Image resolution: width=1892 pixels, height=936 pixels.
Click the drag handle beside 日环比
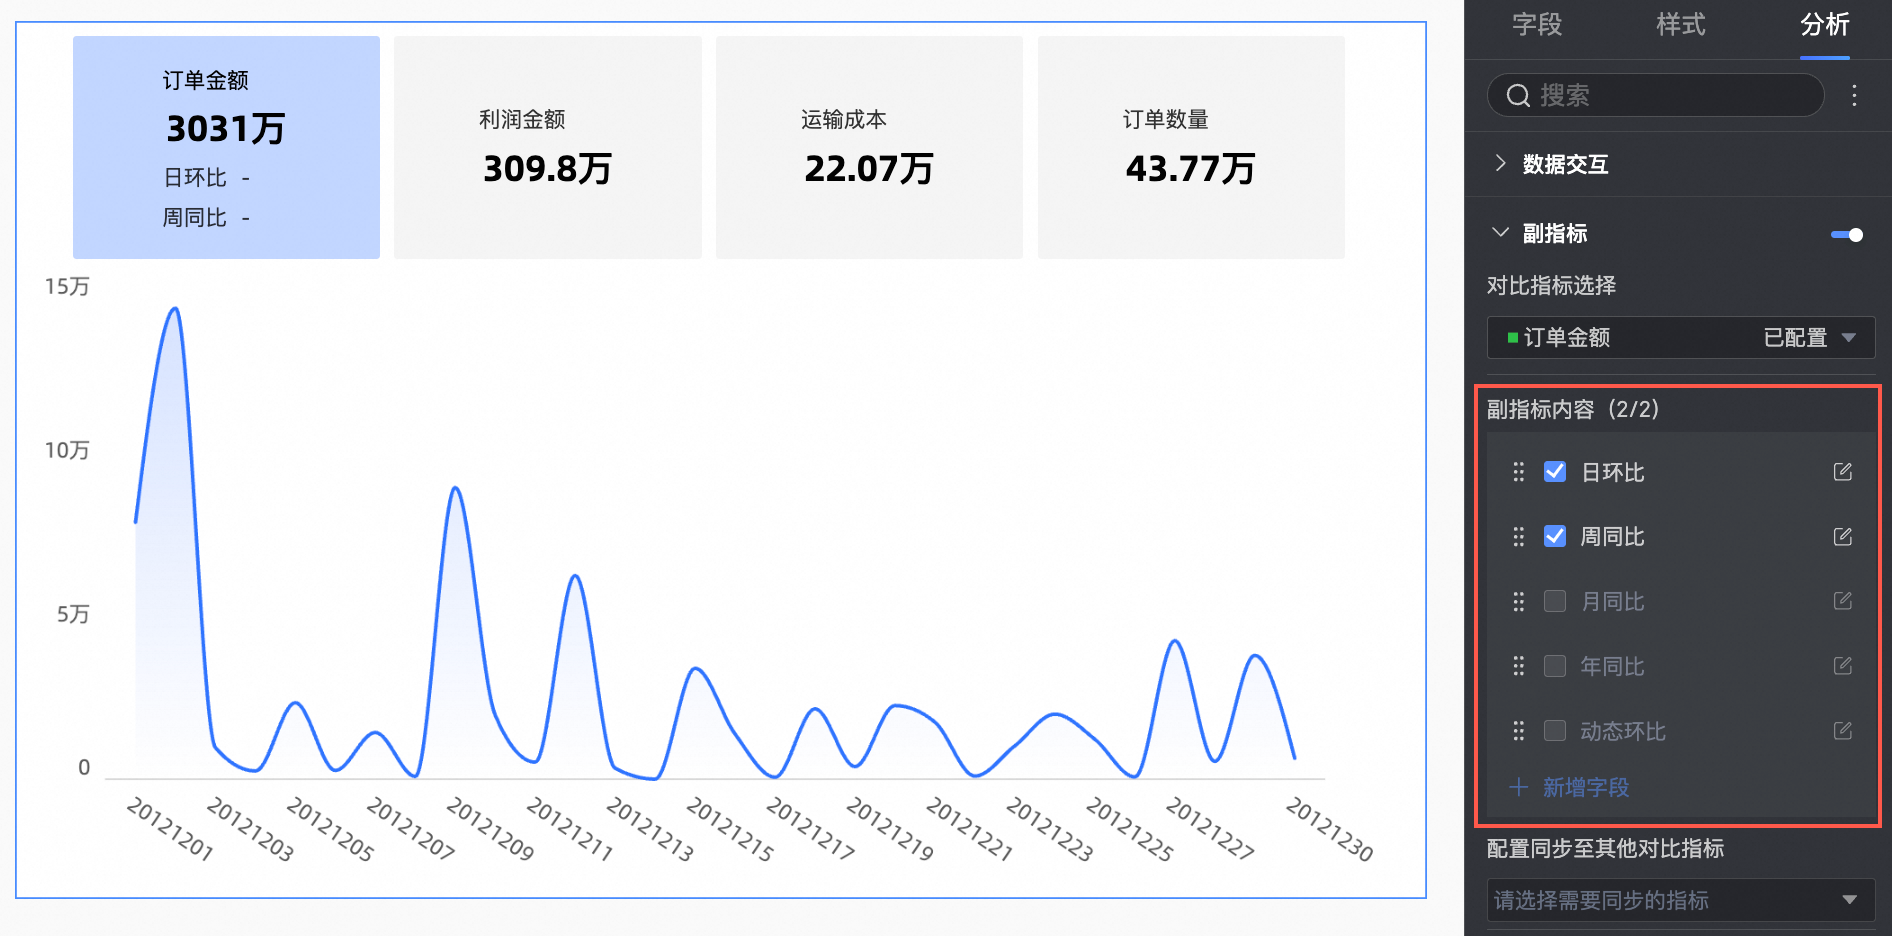[x=1518, y=472]
